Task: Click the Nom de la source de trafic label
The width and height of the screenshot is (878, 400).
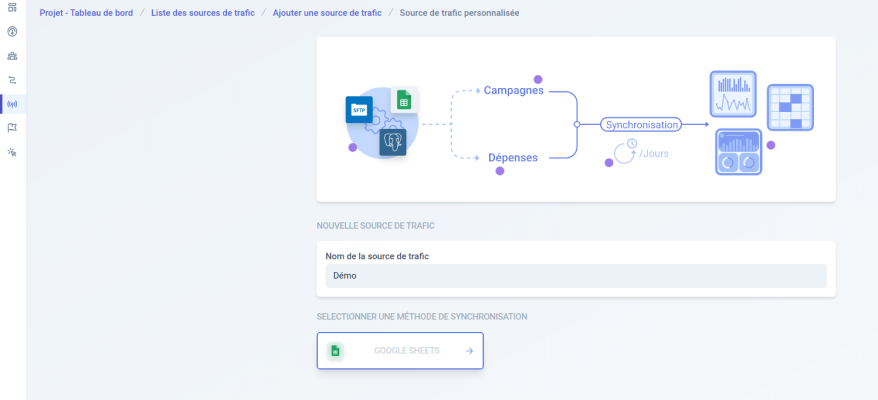Action: [x=377, y=256]
